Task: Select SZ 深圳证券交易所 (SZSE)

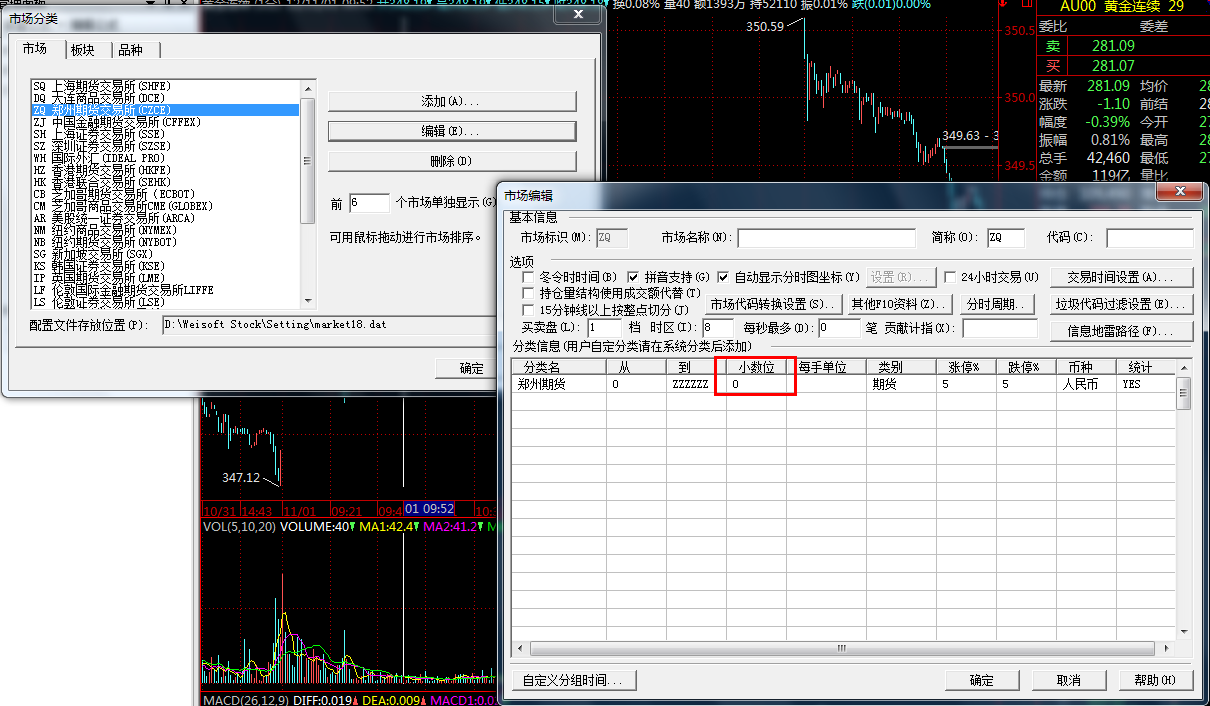Action: click(165, 146)
